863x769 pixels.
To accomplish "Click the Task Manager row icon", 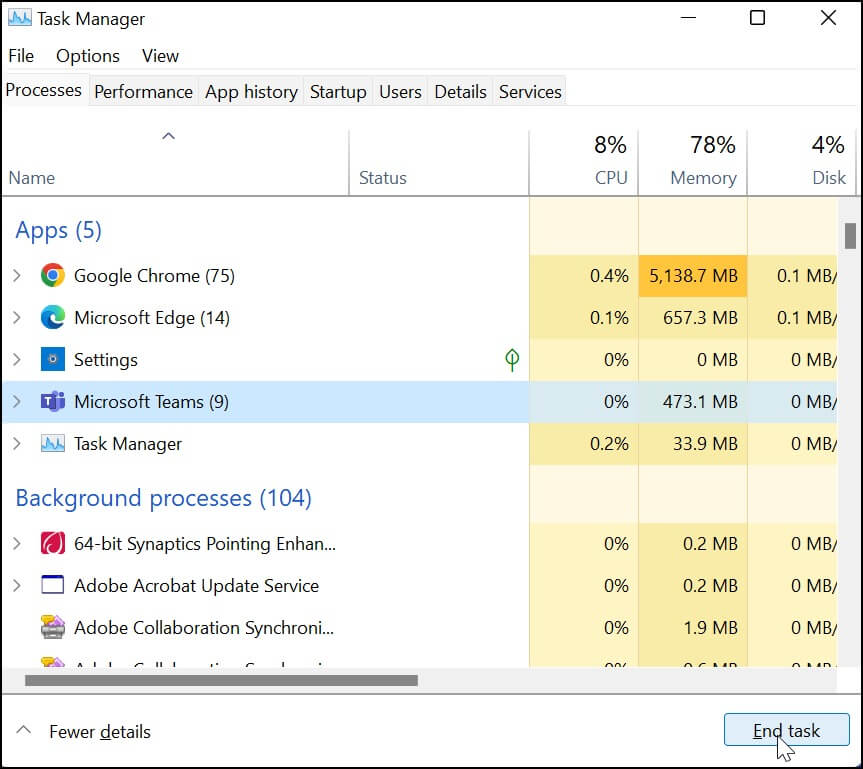I will 53,444.
